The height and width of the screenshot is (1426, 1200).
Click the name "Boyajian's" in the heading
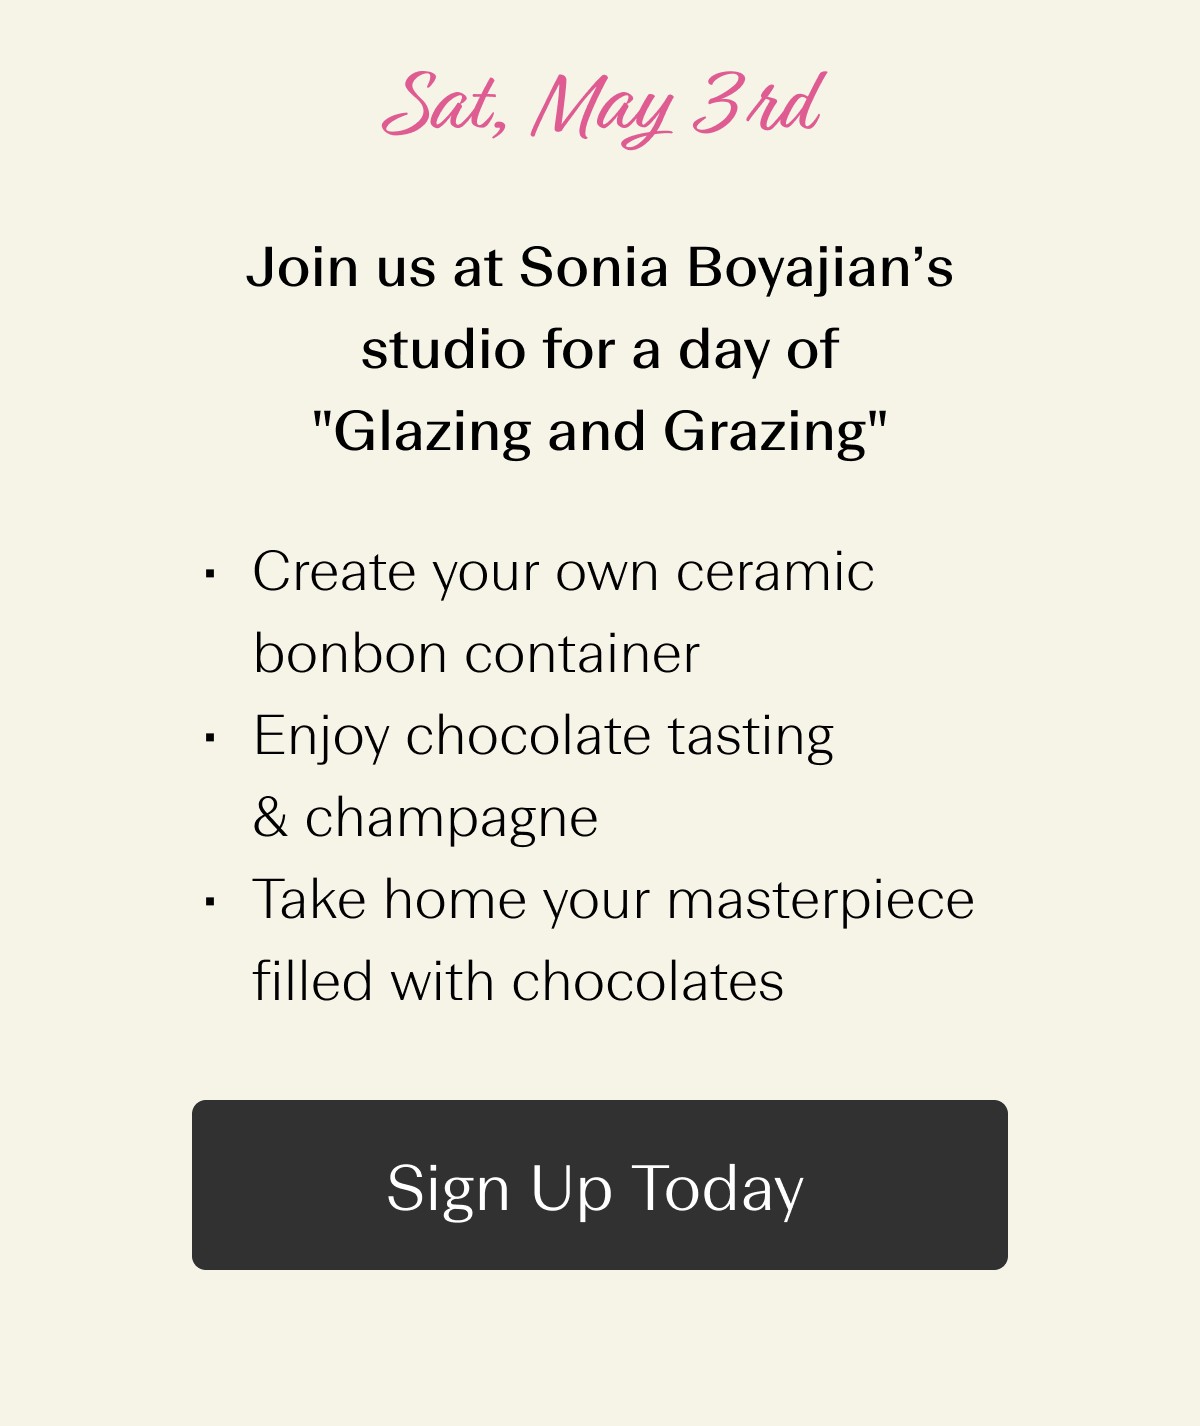click(820, 268)
